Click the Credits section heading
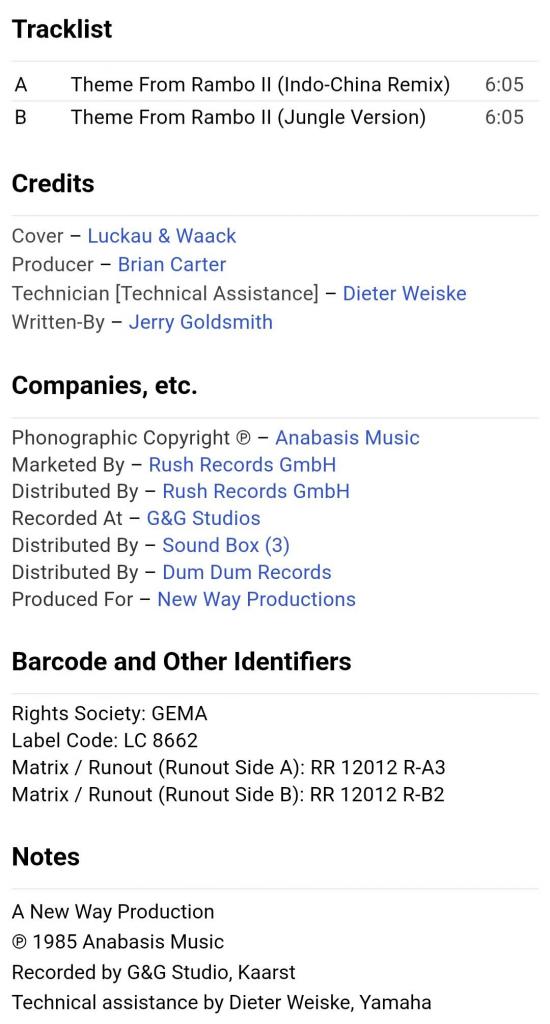Viewport: 550px width, 1024px height. tap(53, 184)
